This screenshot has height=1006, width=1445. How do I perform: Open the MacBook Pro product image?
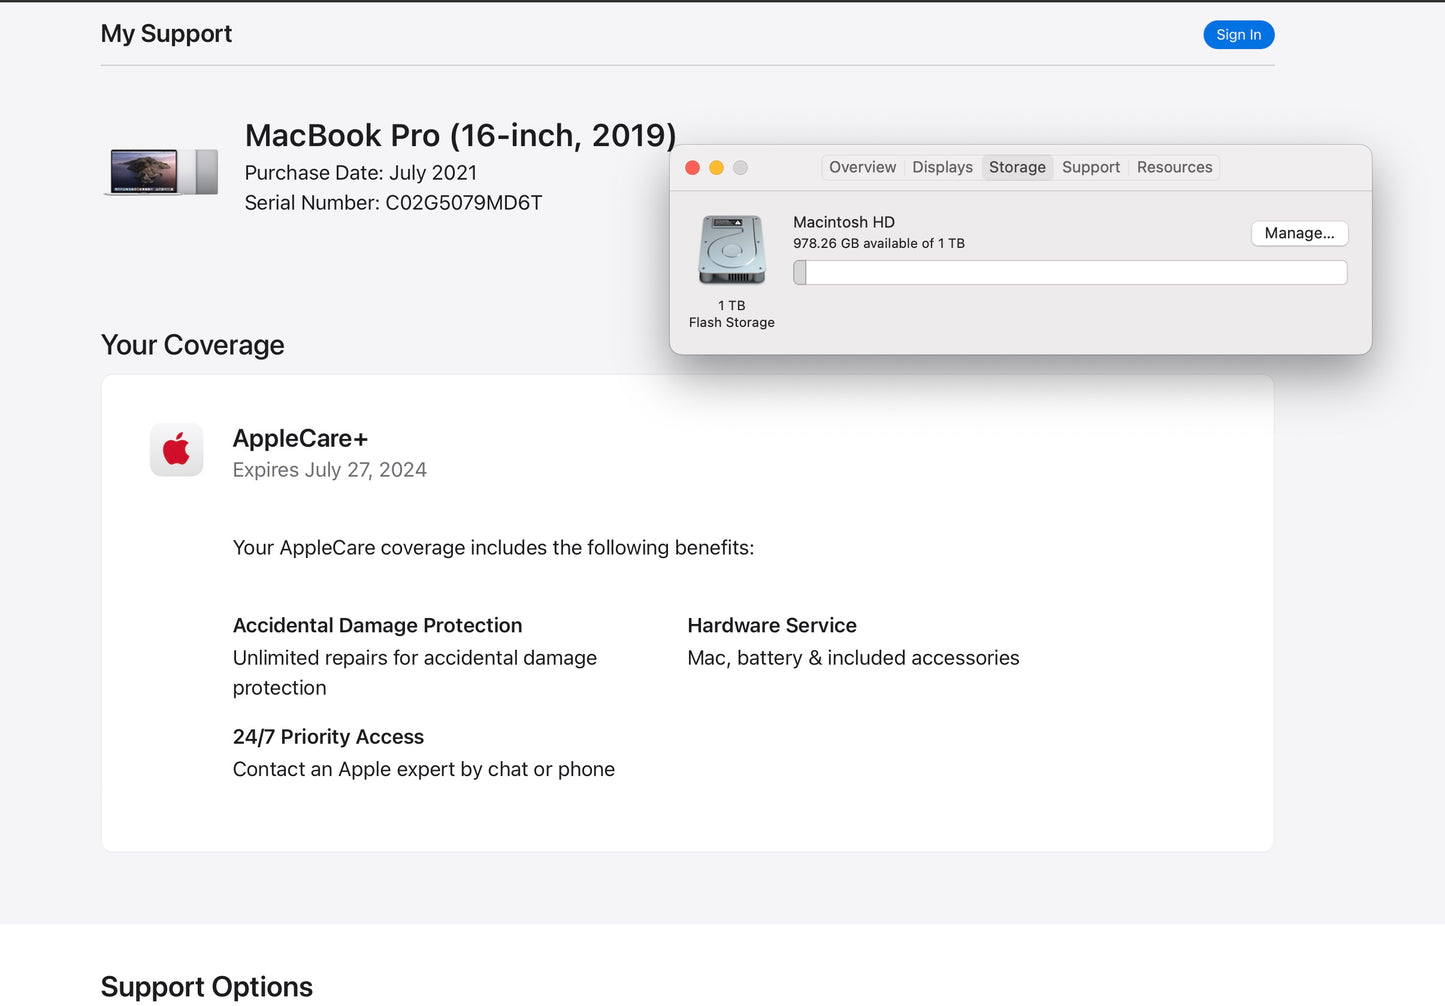[163, 171]
